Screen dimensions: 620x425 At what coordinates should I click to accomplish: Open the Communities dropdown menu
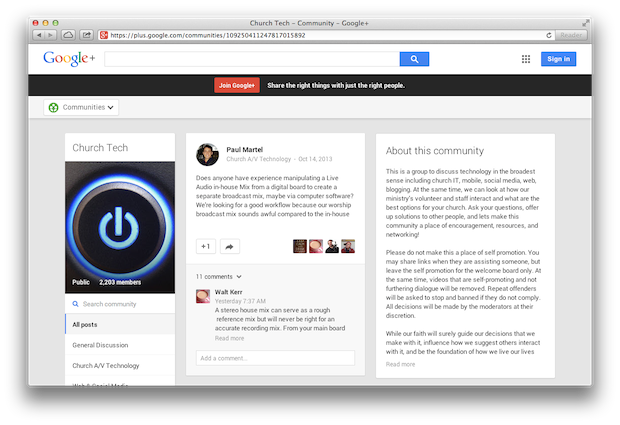[81, 107]
